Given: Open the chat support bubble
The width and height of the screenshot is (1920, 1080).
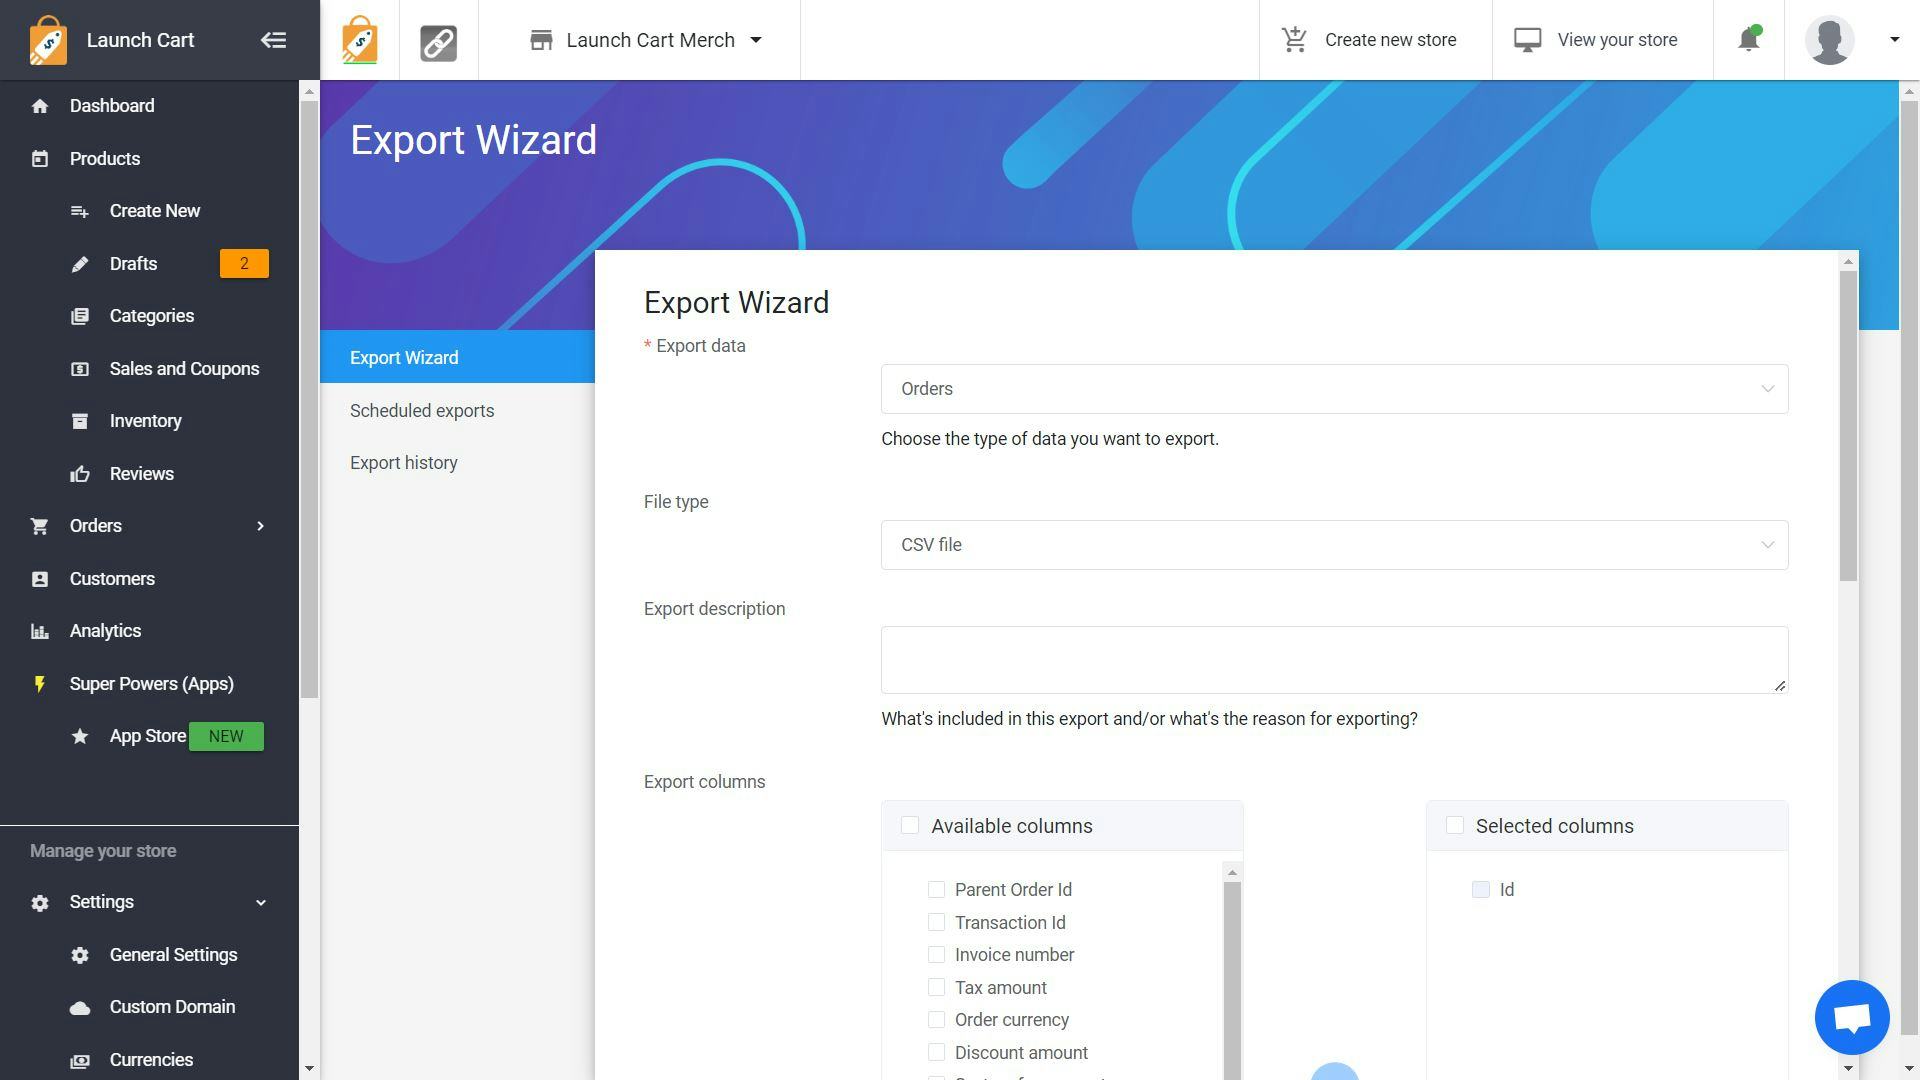Looking at the screenshot, I should [x=1851, y=1017].
